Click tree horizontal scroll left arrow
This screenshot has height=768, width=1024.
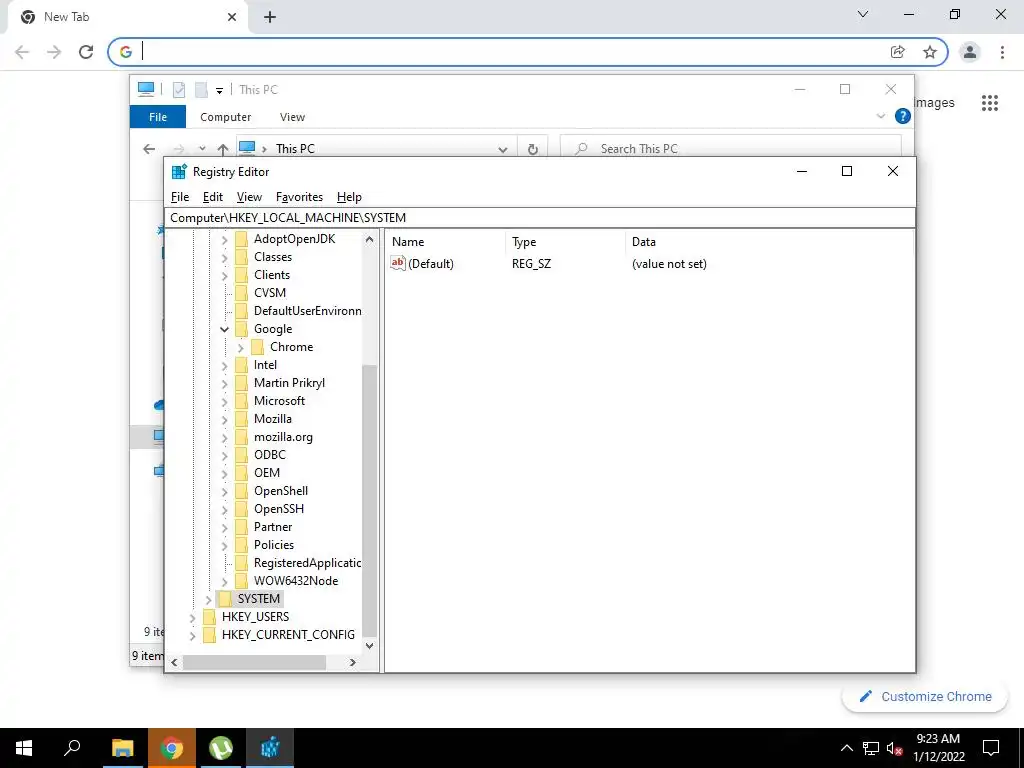174,662
